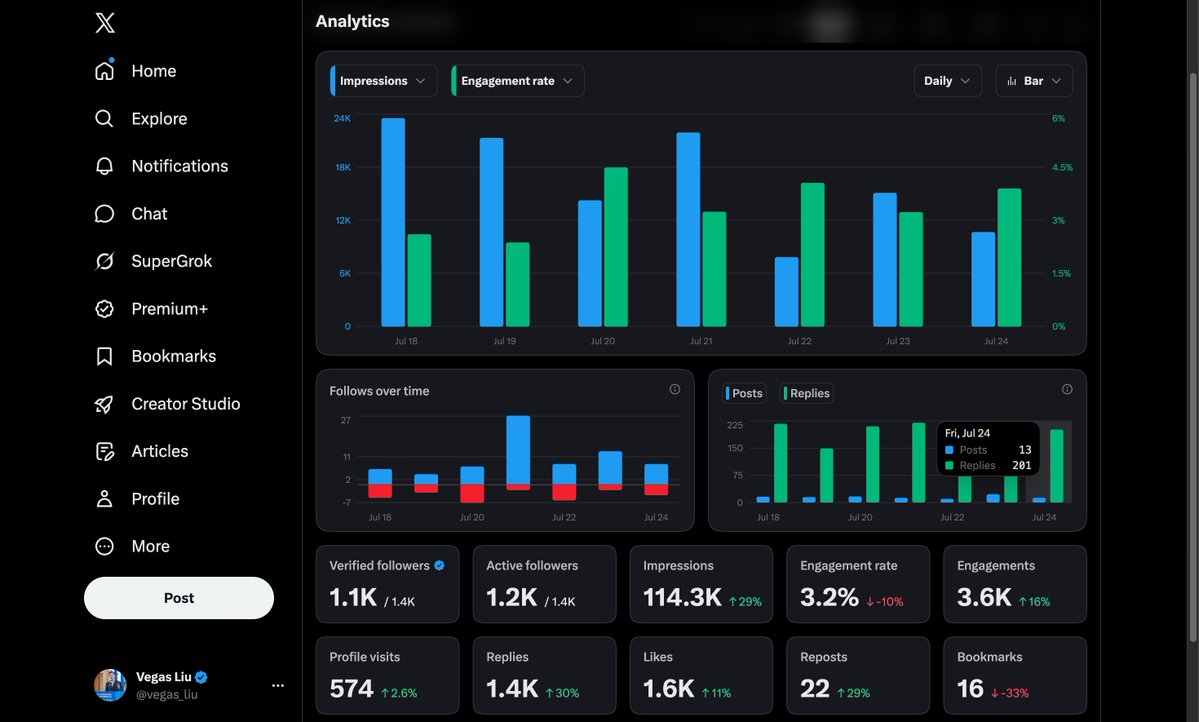Open the Daily interval dropdown
Image resolution: width=1199 pixels, height=722 pixels.
[947, 81]
